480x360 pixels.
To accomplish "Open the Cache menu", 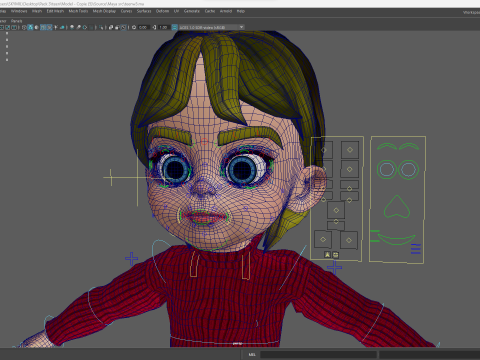I will pyautogui.click(x=210, y=11).
